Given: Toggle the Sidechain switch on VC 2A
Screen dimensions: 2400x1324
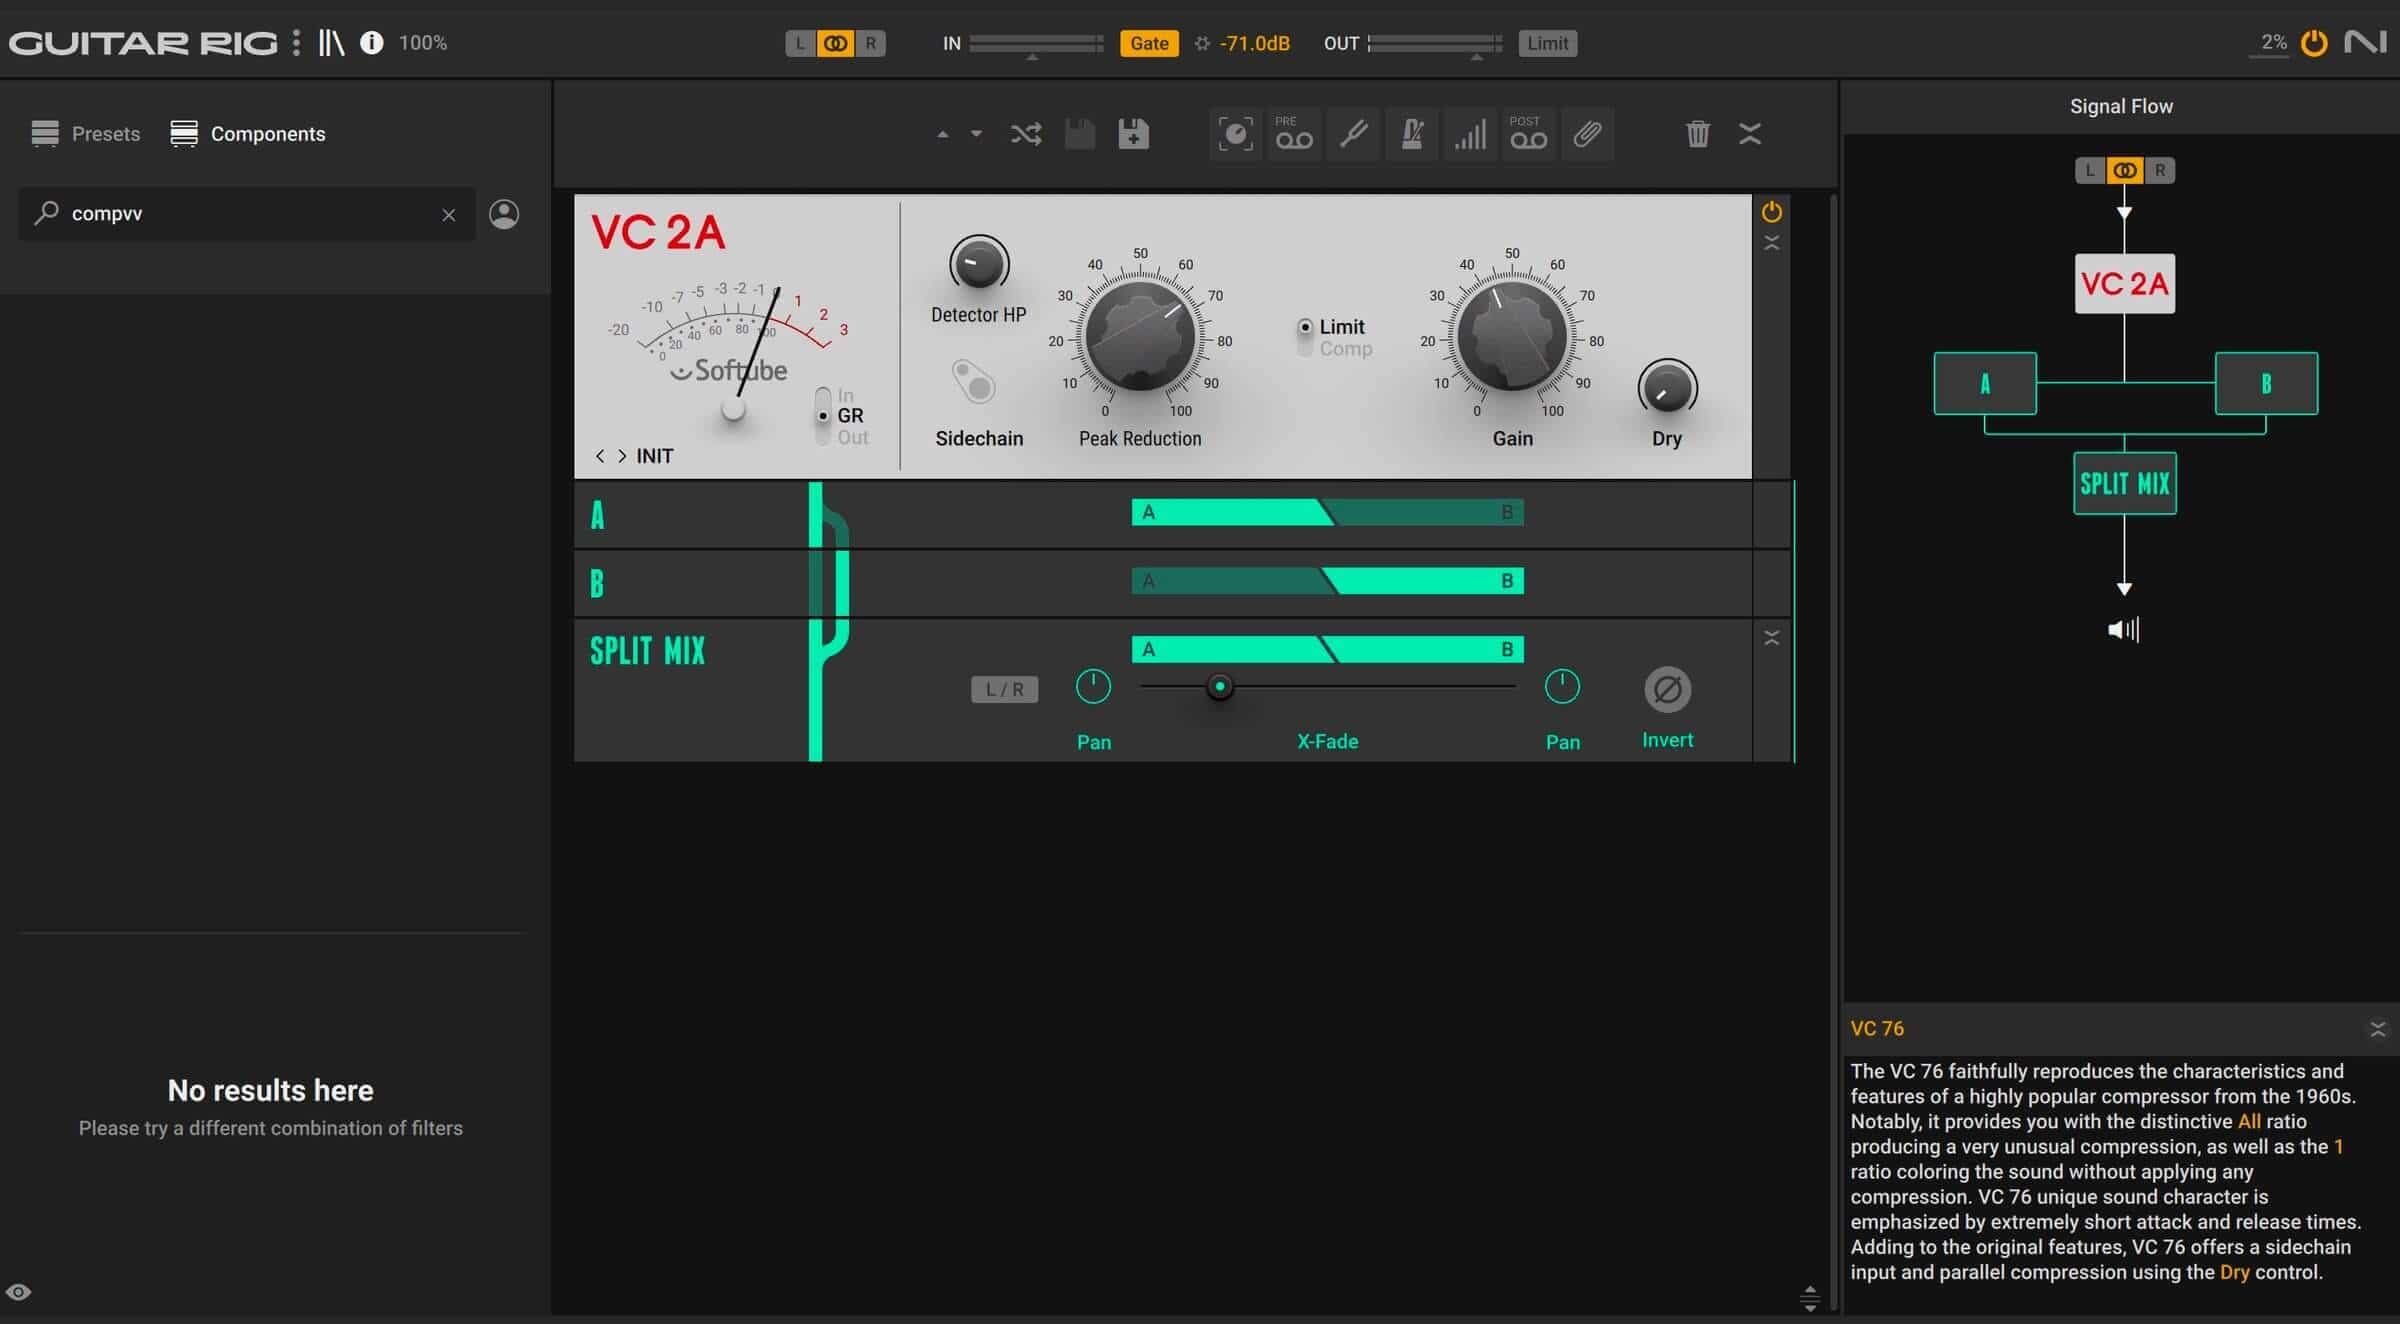Looking at the screenshot, I should coord(973,382).
